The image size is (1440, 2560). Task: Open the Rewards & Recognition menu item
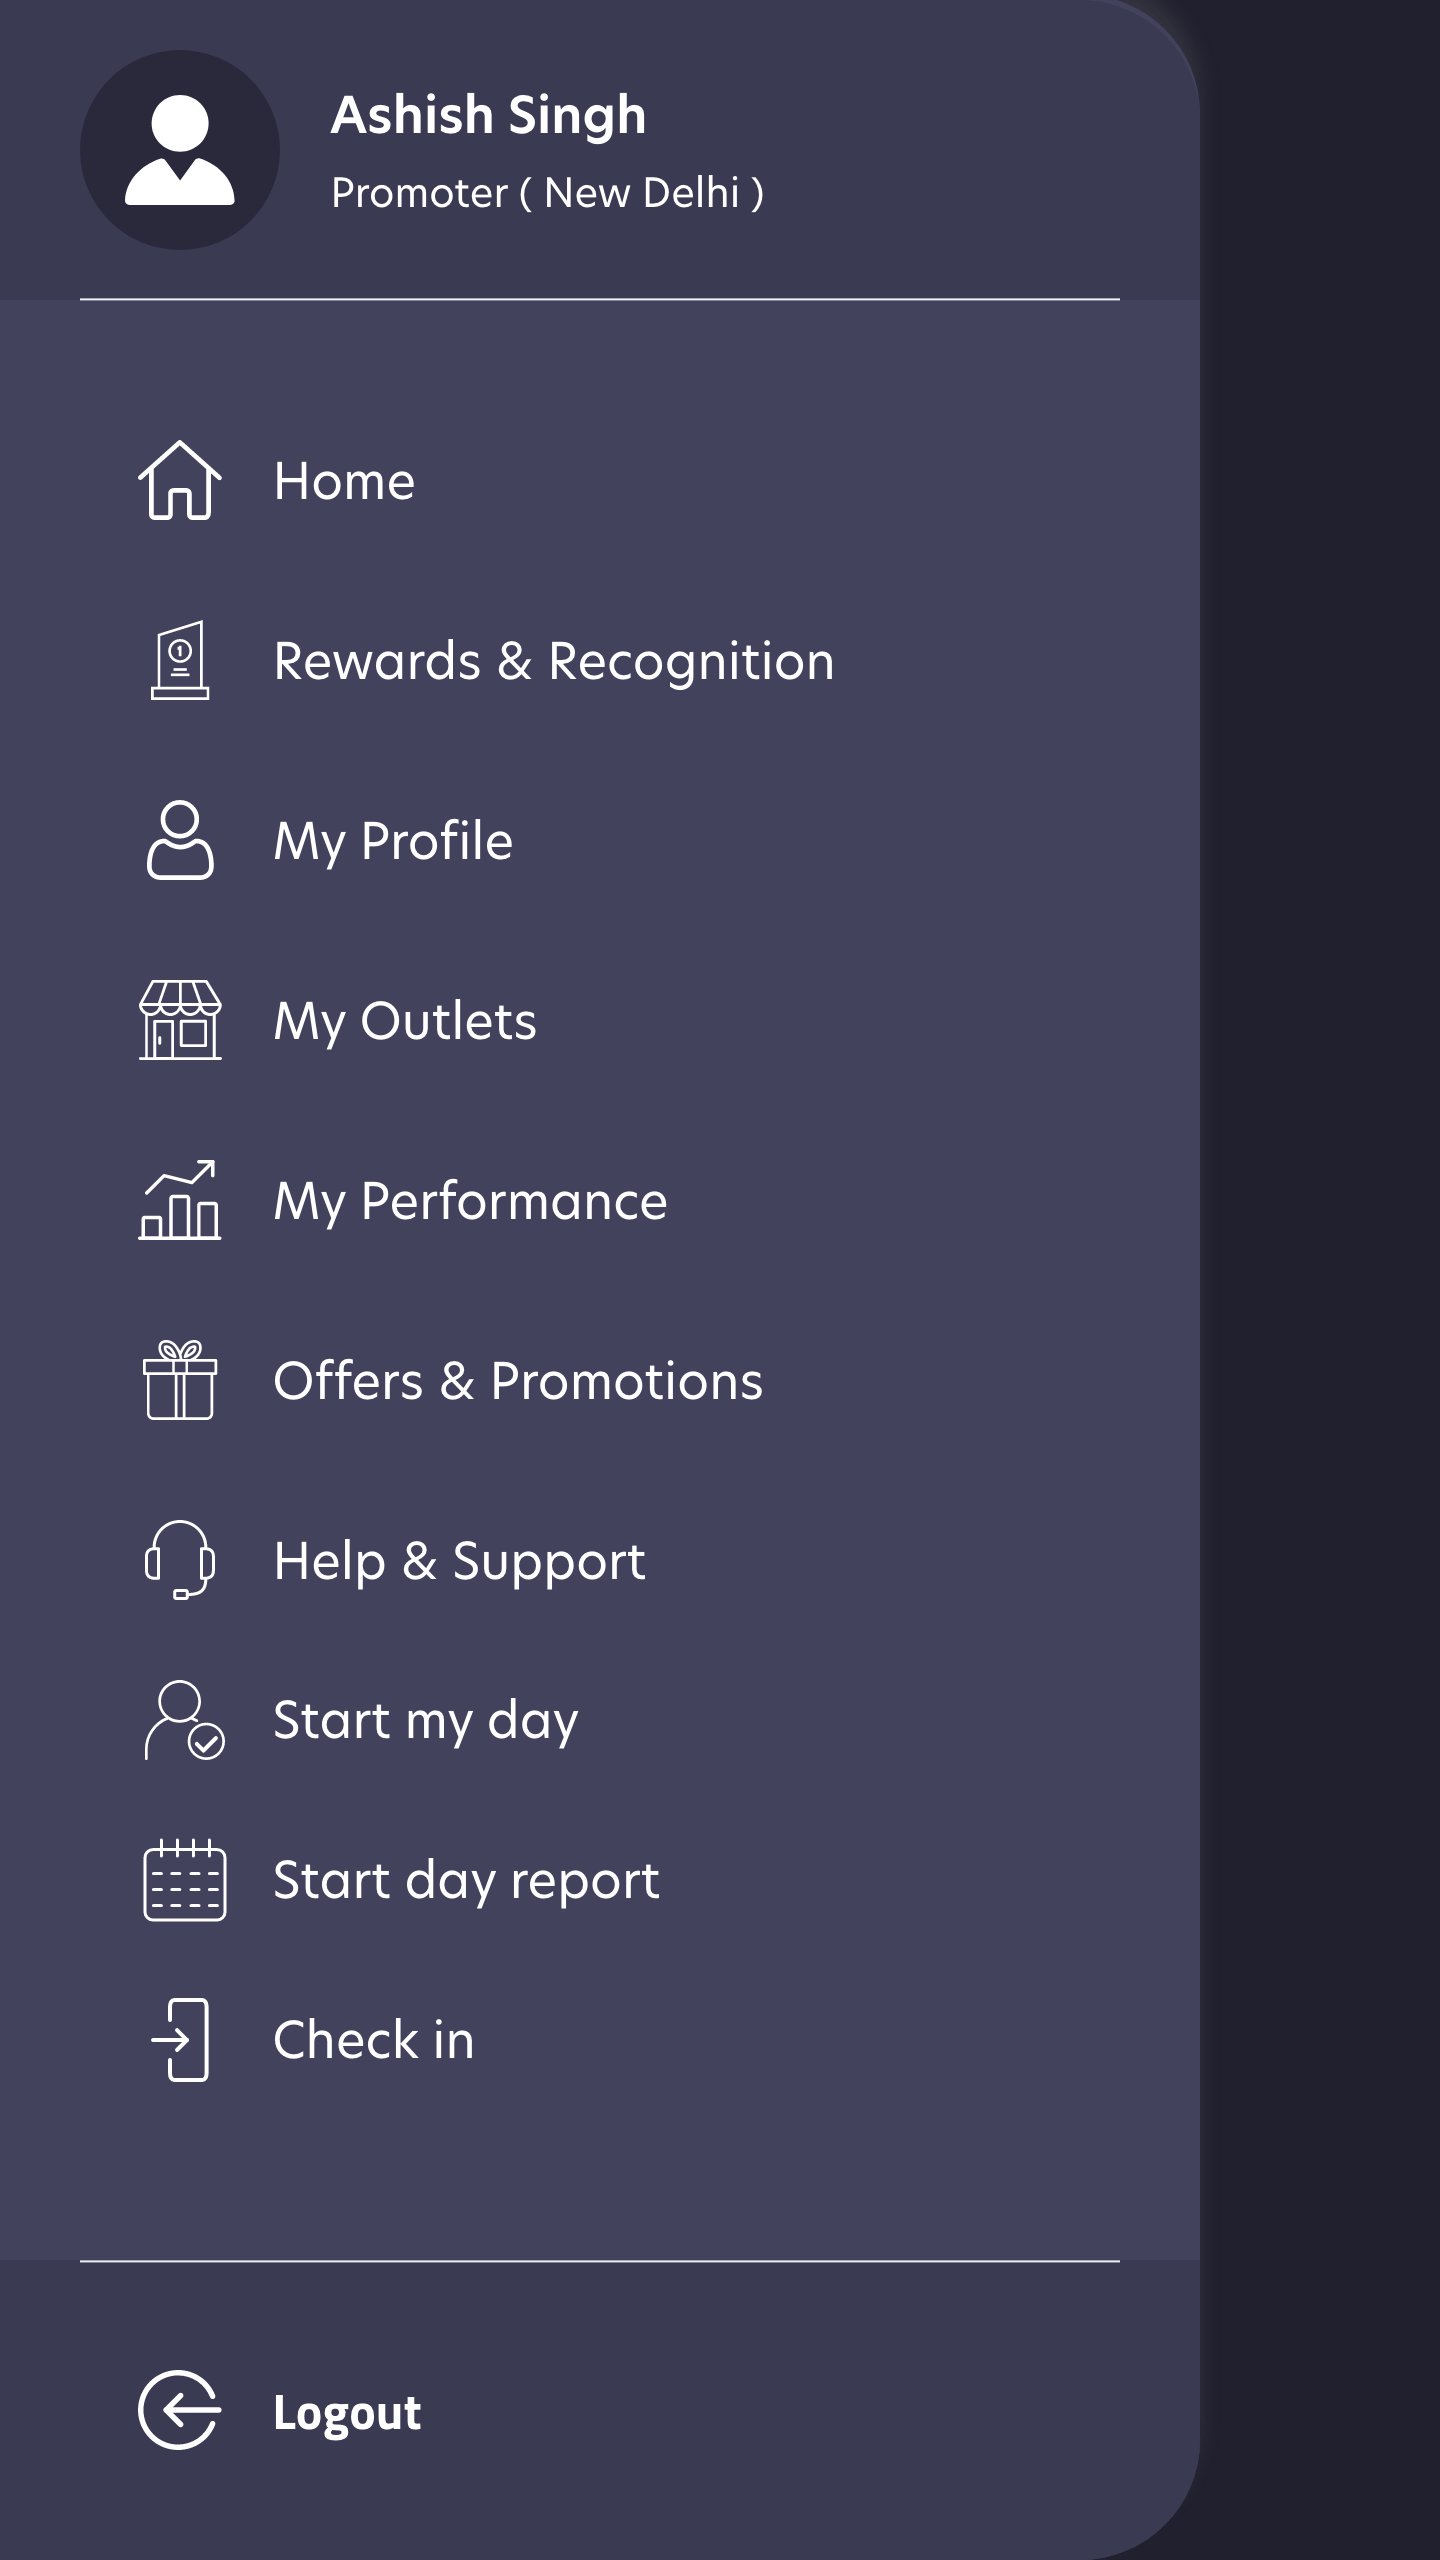coord(554,661)
